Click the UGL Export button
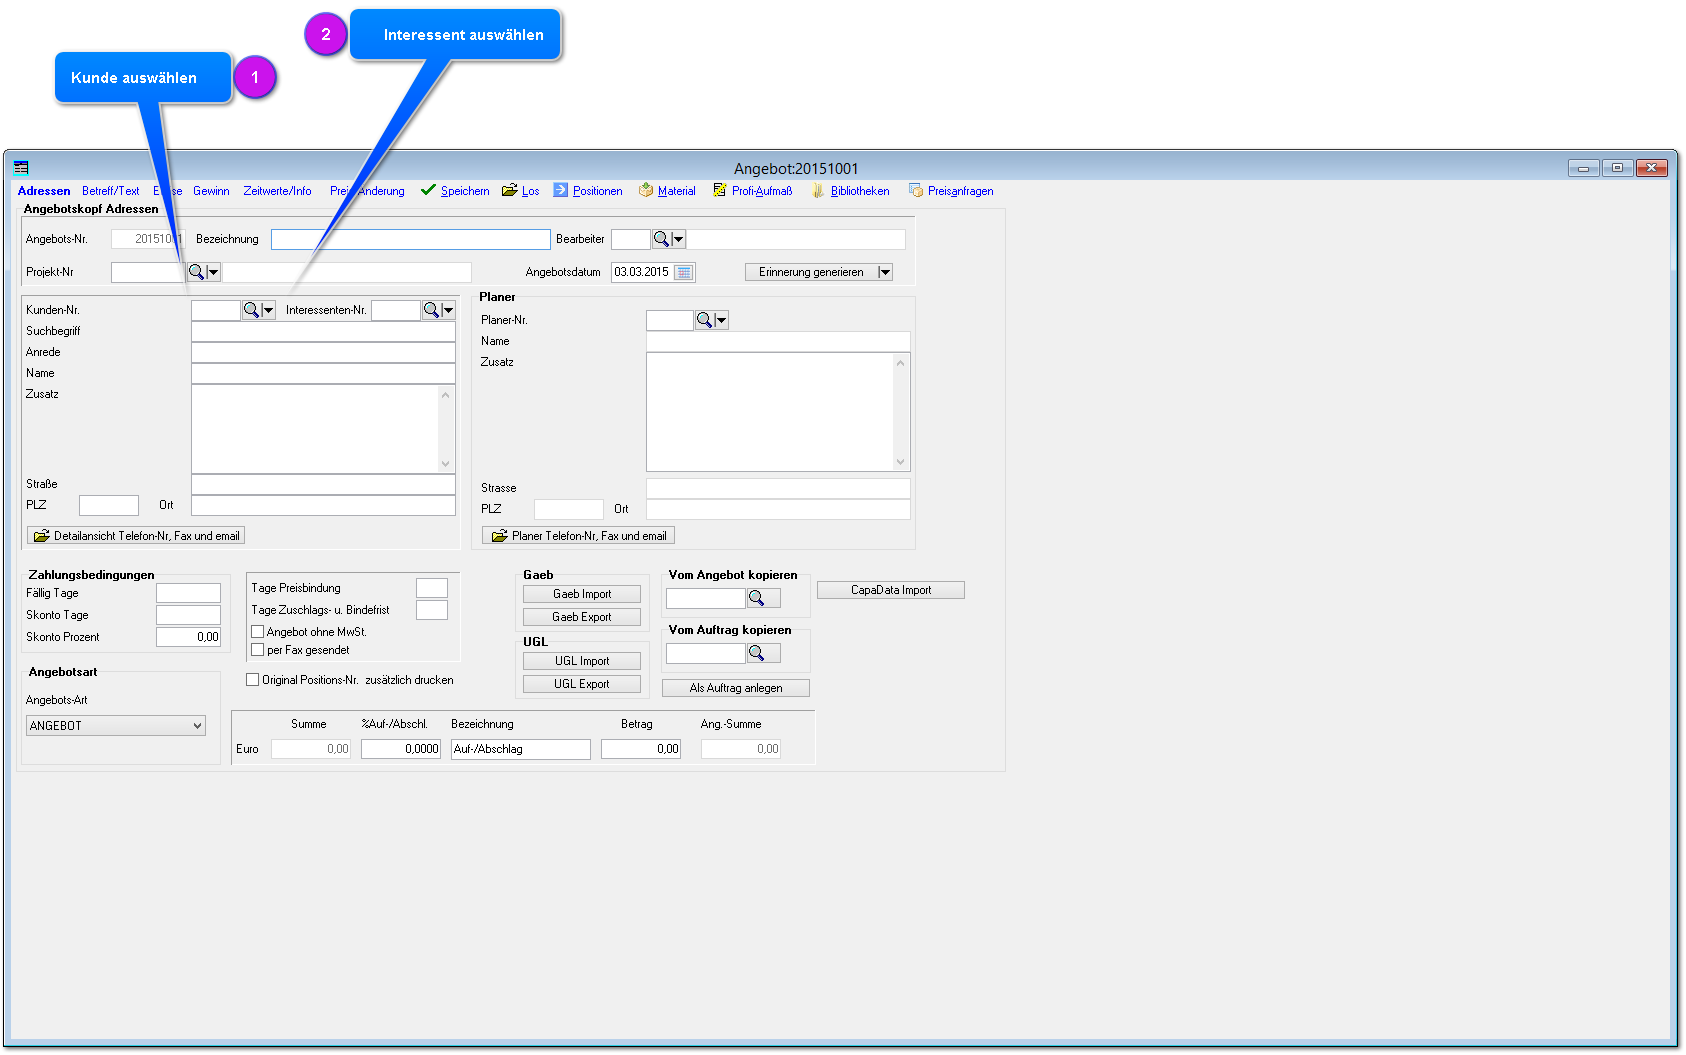This screenshot has height=1055, width=1686. 582,684
